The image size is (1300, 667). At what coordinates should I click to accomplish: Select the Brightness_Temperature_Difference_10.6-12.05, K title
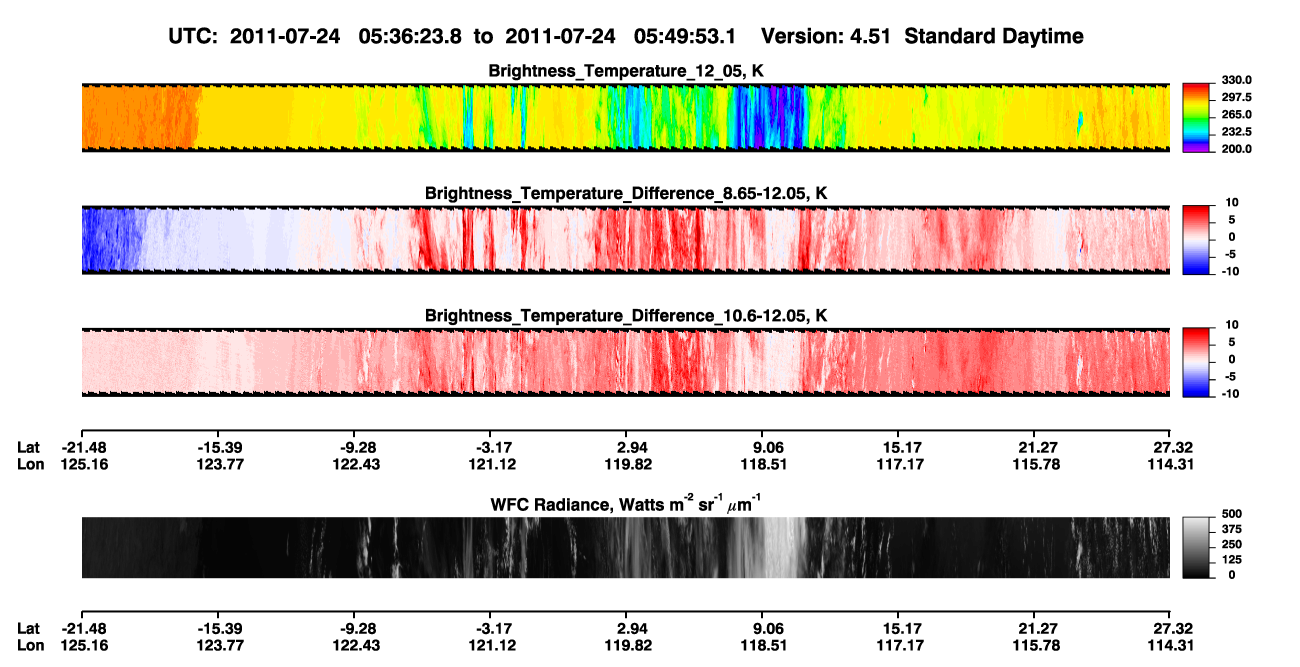[x=627, y=316]
